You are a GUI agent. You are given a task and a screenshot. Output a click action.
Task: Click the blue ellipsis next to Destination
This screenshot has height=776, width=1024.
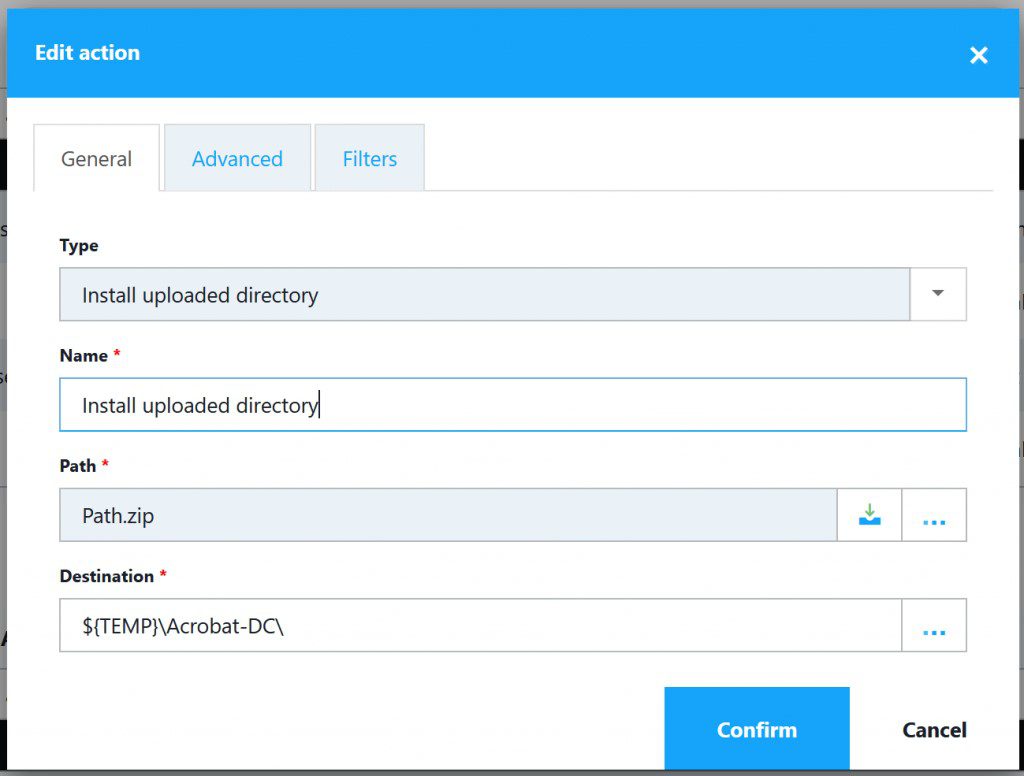[933, 626]
